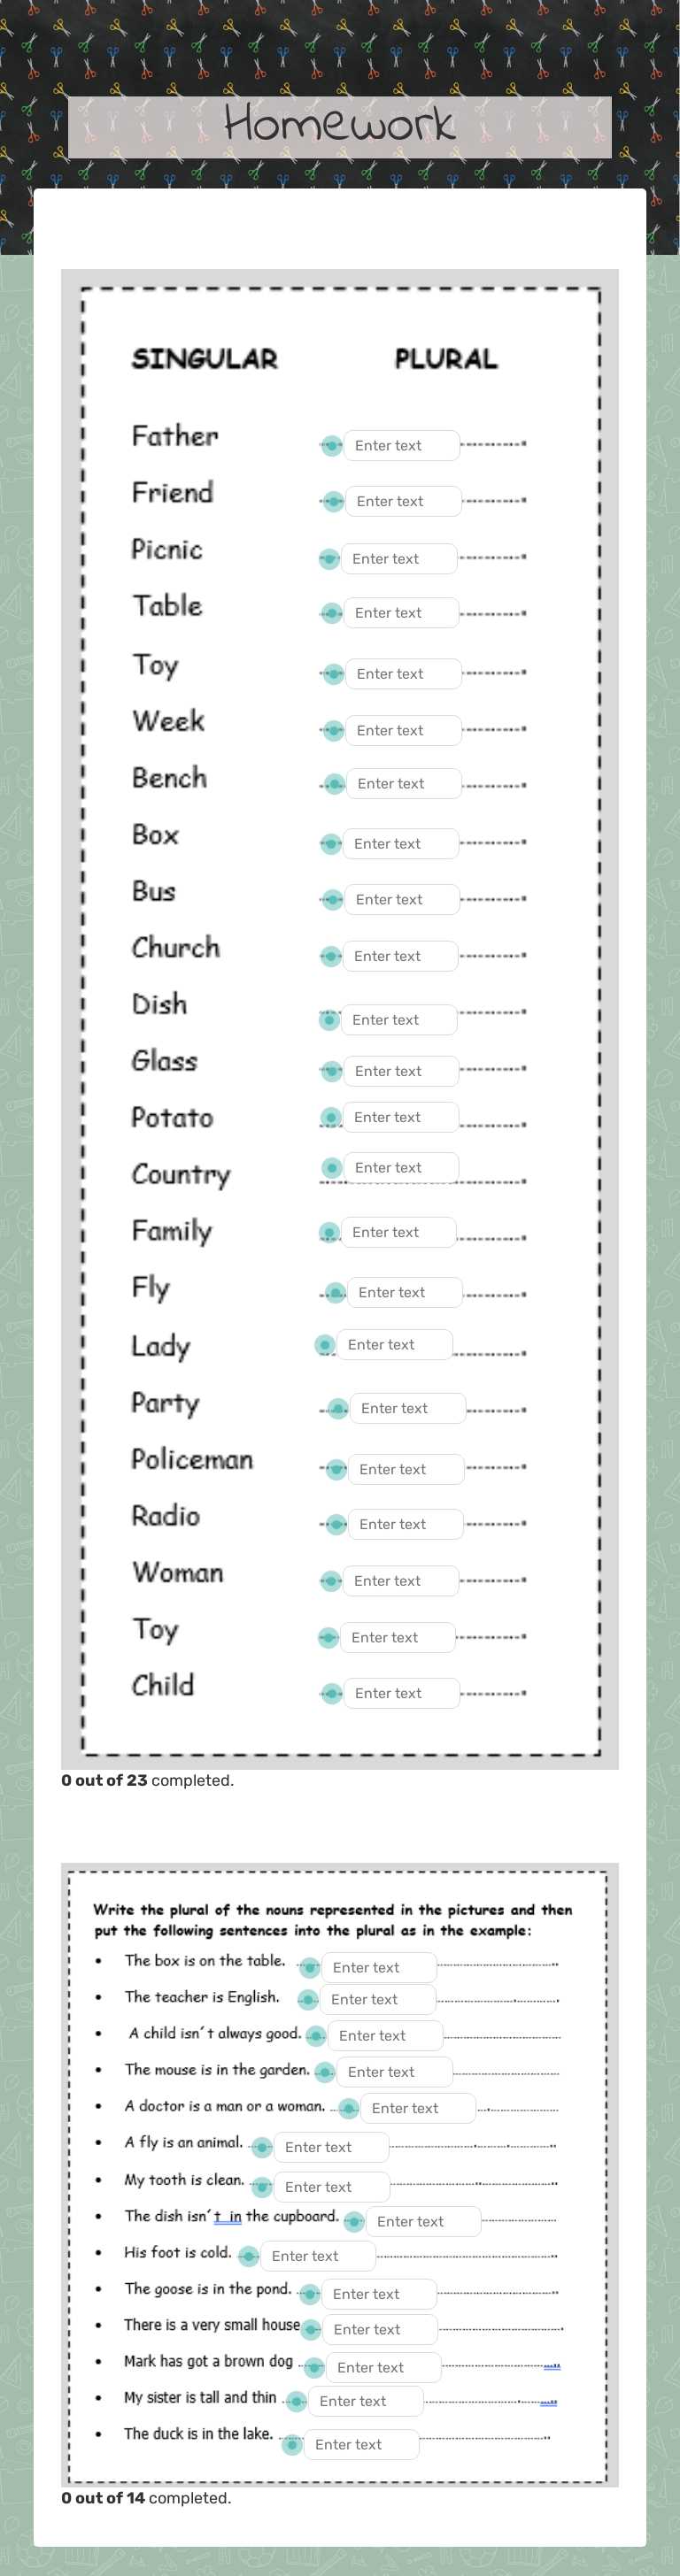
Task: Click the teal dot icon beside Potato
Action: (x=331, y=1117)
